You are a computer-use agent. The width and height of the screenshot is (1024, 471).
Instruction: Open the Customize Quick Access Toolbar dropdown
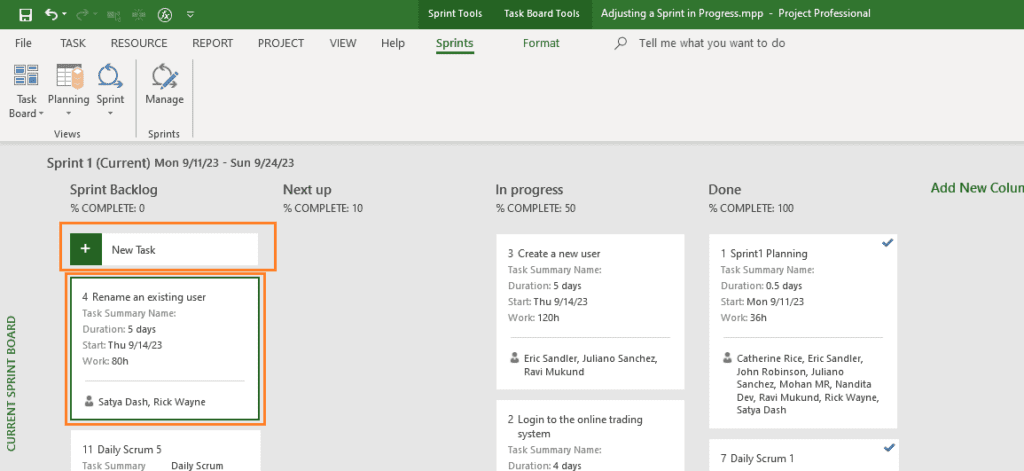click(191, 14)
